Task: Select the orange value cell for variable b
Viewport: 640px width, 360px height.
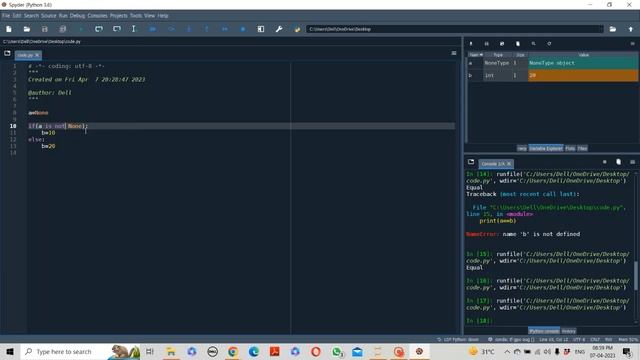Action: (583, 75)
